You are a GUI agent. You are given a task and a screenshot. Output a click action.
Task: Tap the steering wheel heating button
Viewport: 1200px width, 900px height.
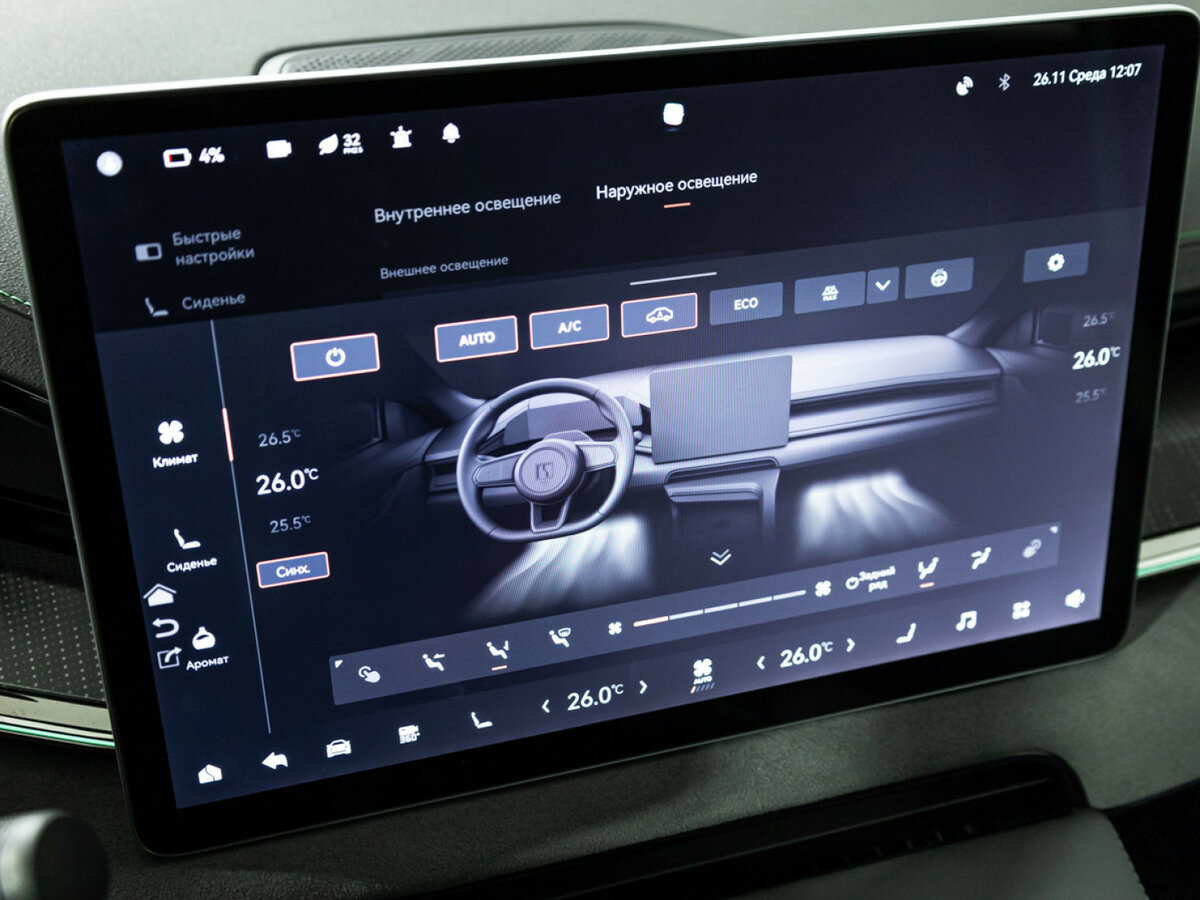pyautogui.click(x=939, y=277)
